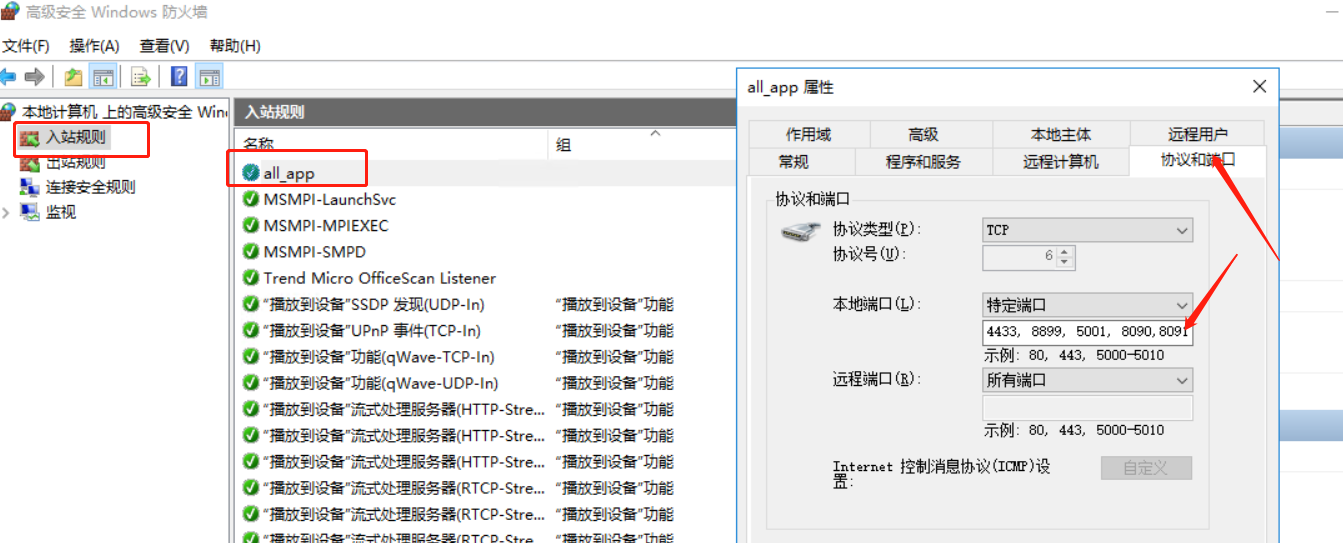Viewport: 1343px width, 543px height.
Task: Switch to the 作用域 tab
Action: point(808,134)
